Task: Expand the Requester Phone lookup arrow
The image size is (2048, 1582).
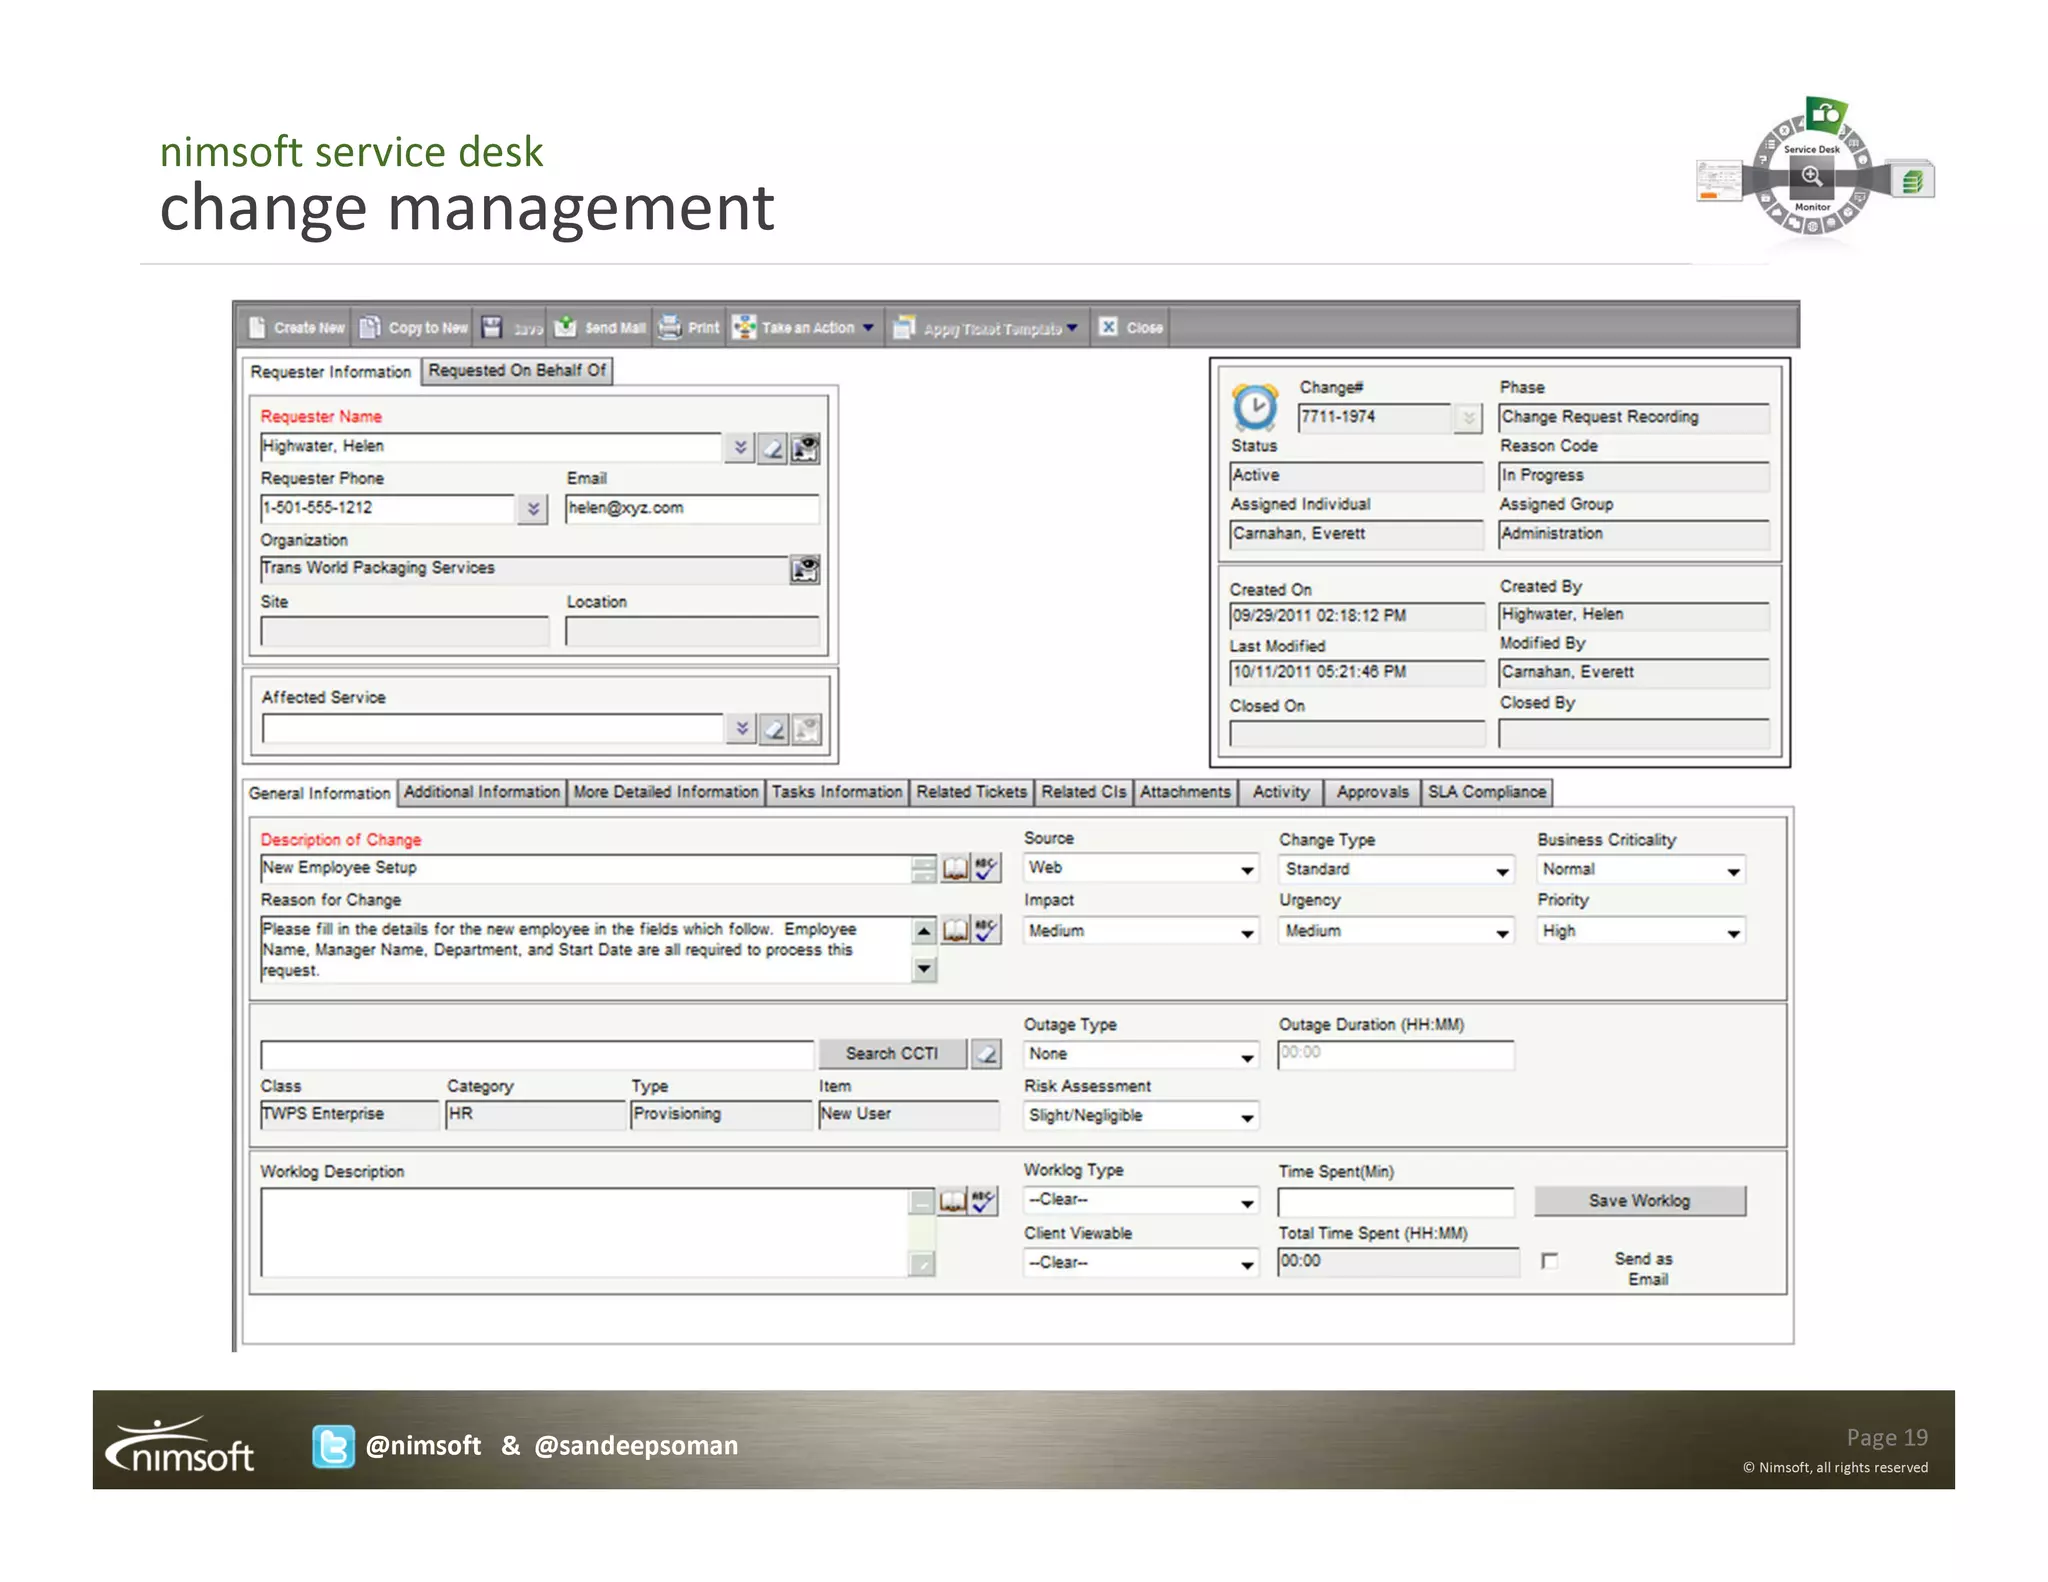Action: (533, 509)
